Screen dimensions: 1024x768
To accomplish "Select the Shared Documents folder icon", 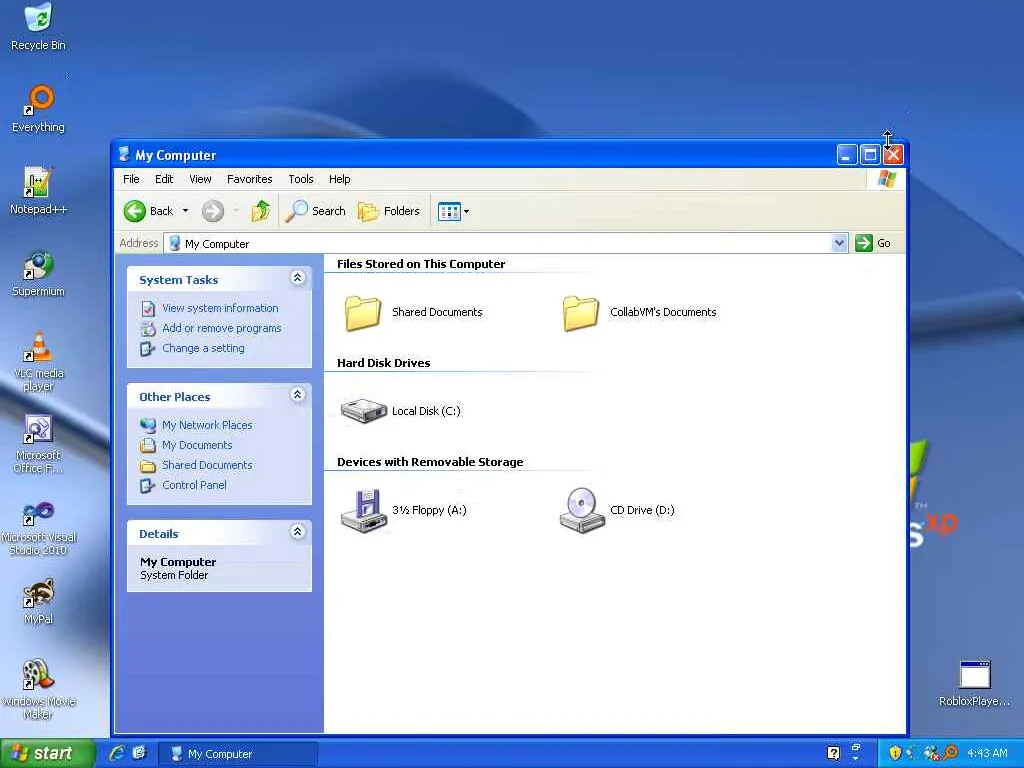I will click(362, 313).
